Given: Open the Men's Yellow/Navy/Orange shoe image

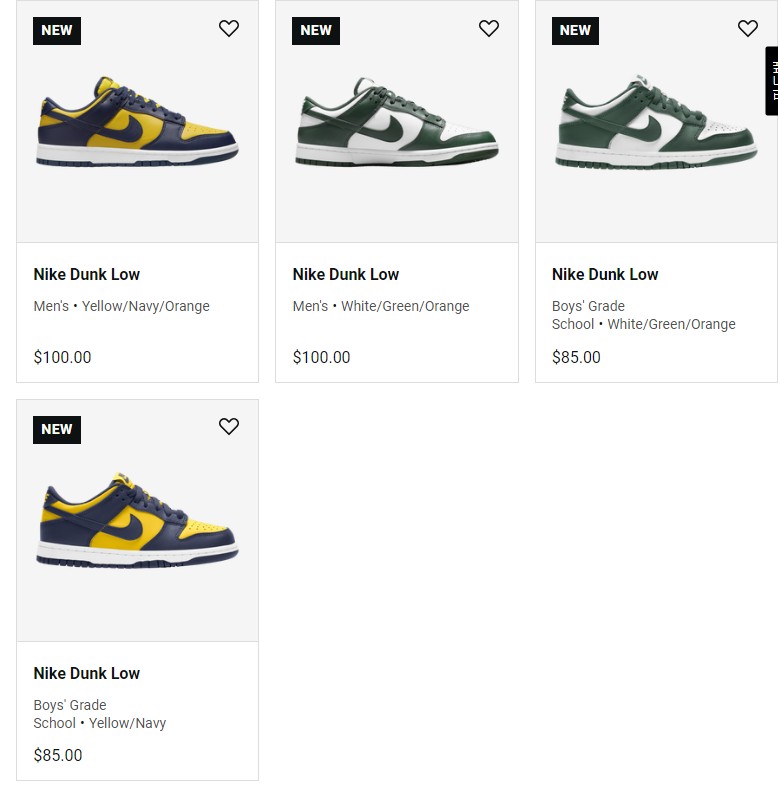Looking at the screenshot, I should click(x=137, y=122).
